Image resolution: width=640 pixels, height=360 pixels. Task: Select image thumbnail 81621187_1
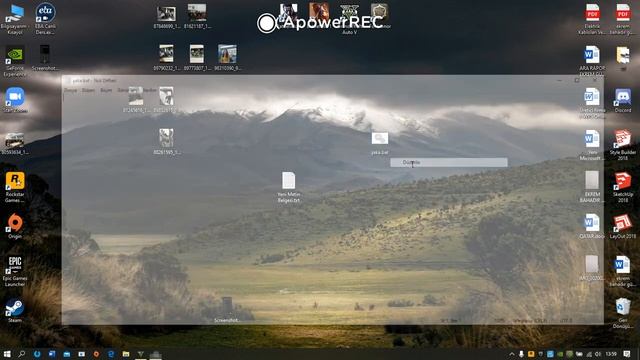(197, 17)
